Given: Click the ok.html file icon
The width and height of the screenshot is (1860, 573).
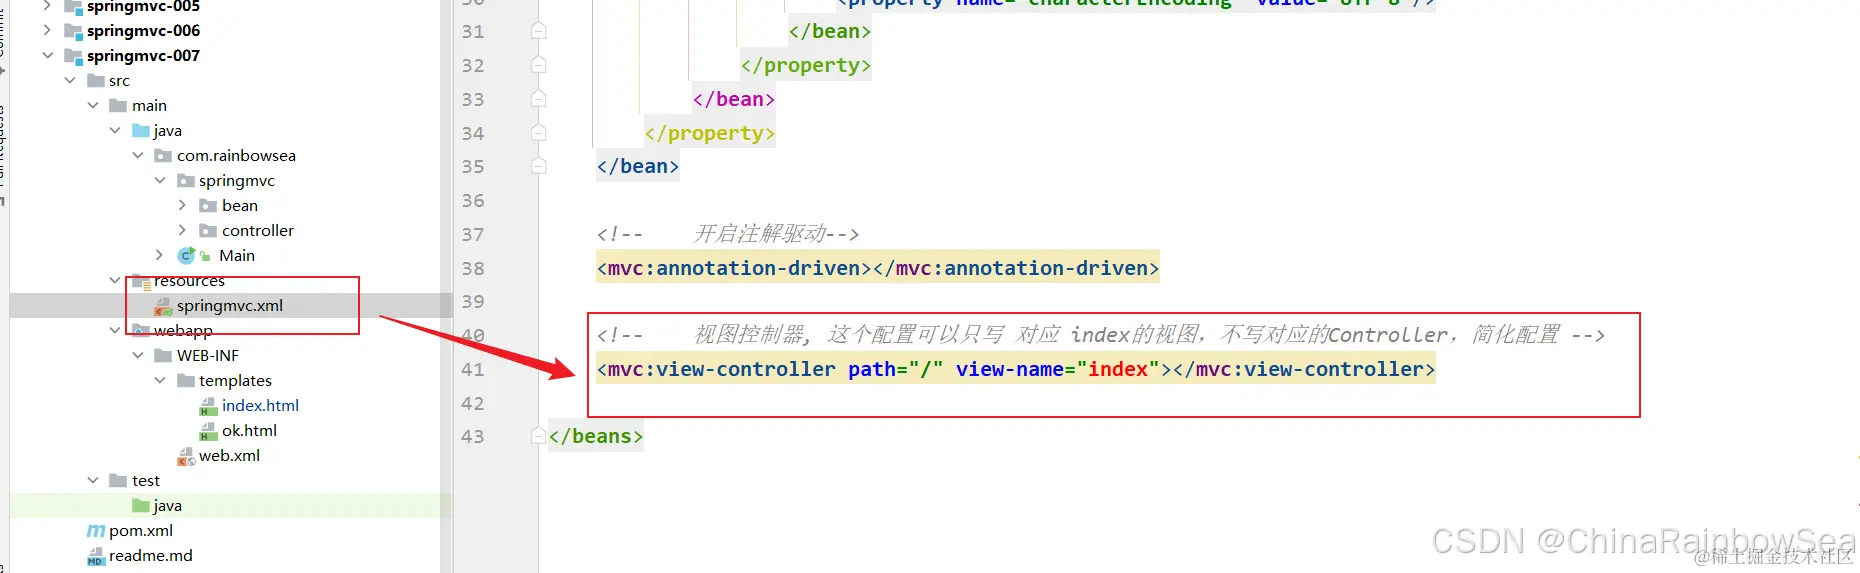Looking at the screenshot, I should (x=208, y=431).
